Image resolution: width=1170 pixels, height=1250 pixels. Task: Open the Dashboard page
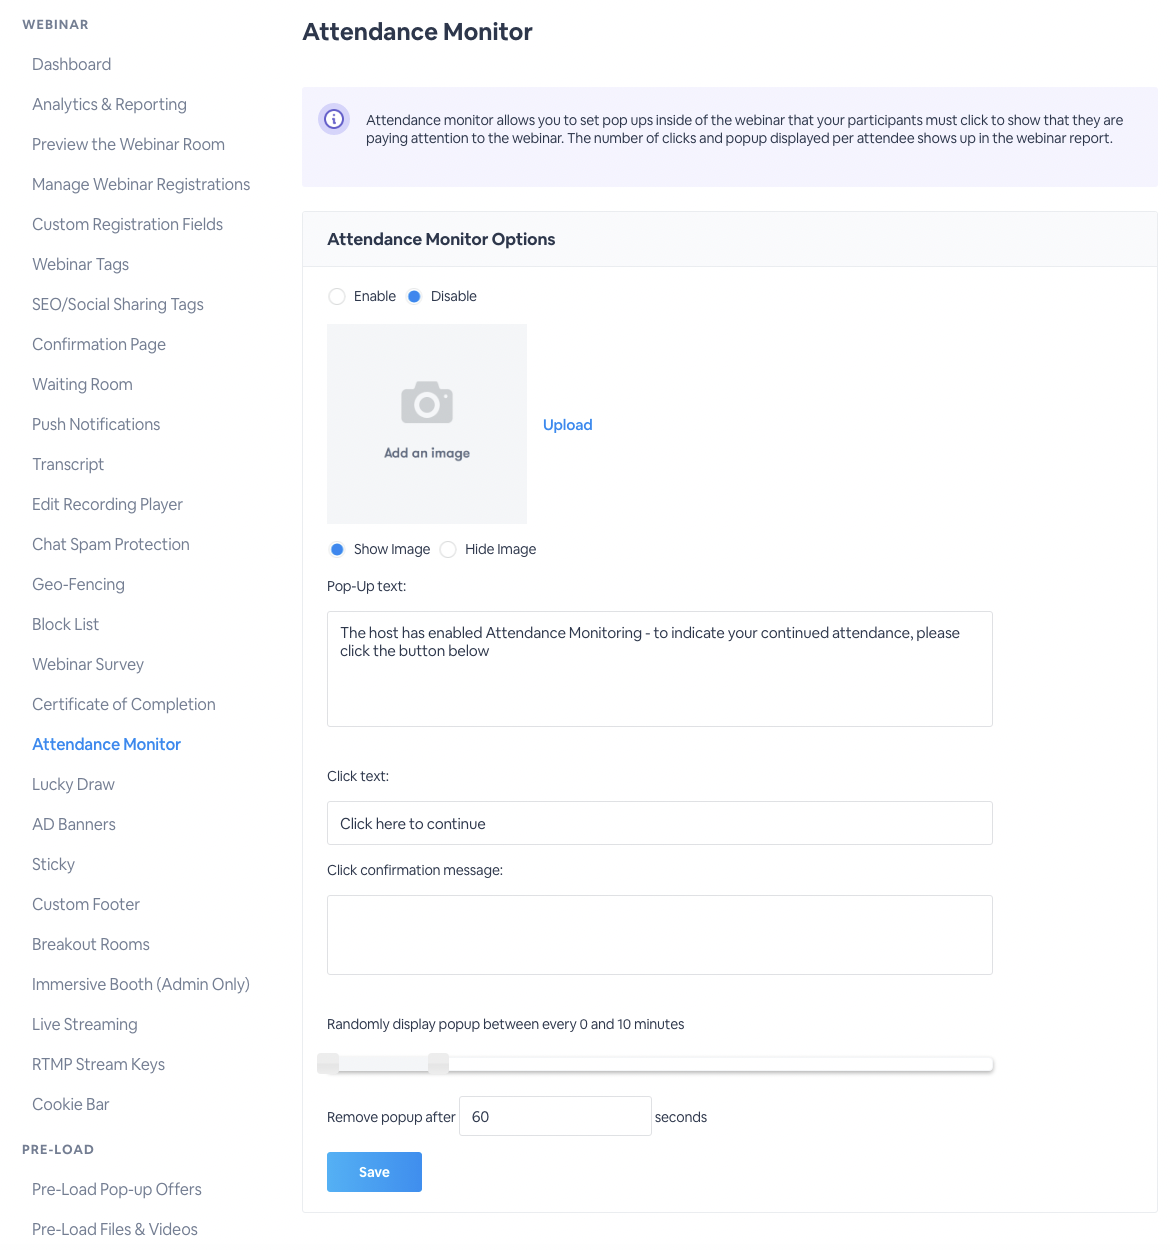click(x=71, y=64)
